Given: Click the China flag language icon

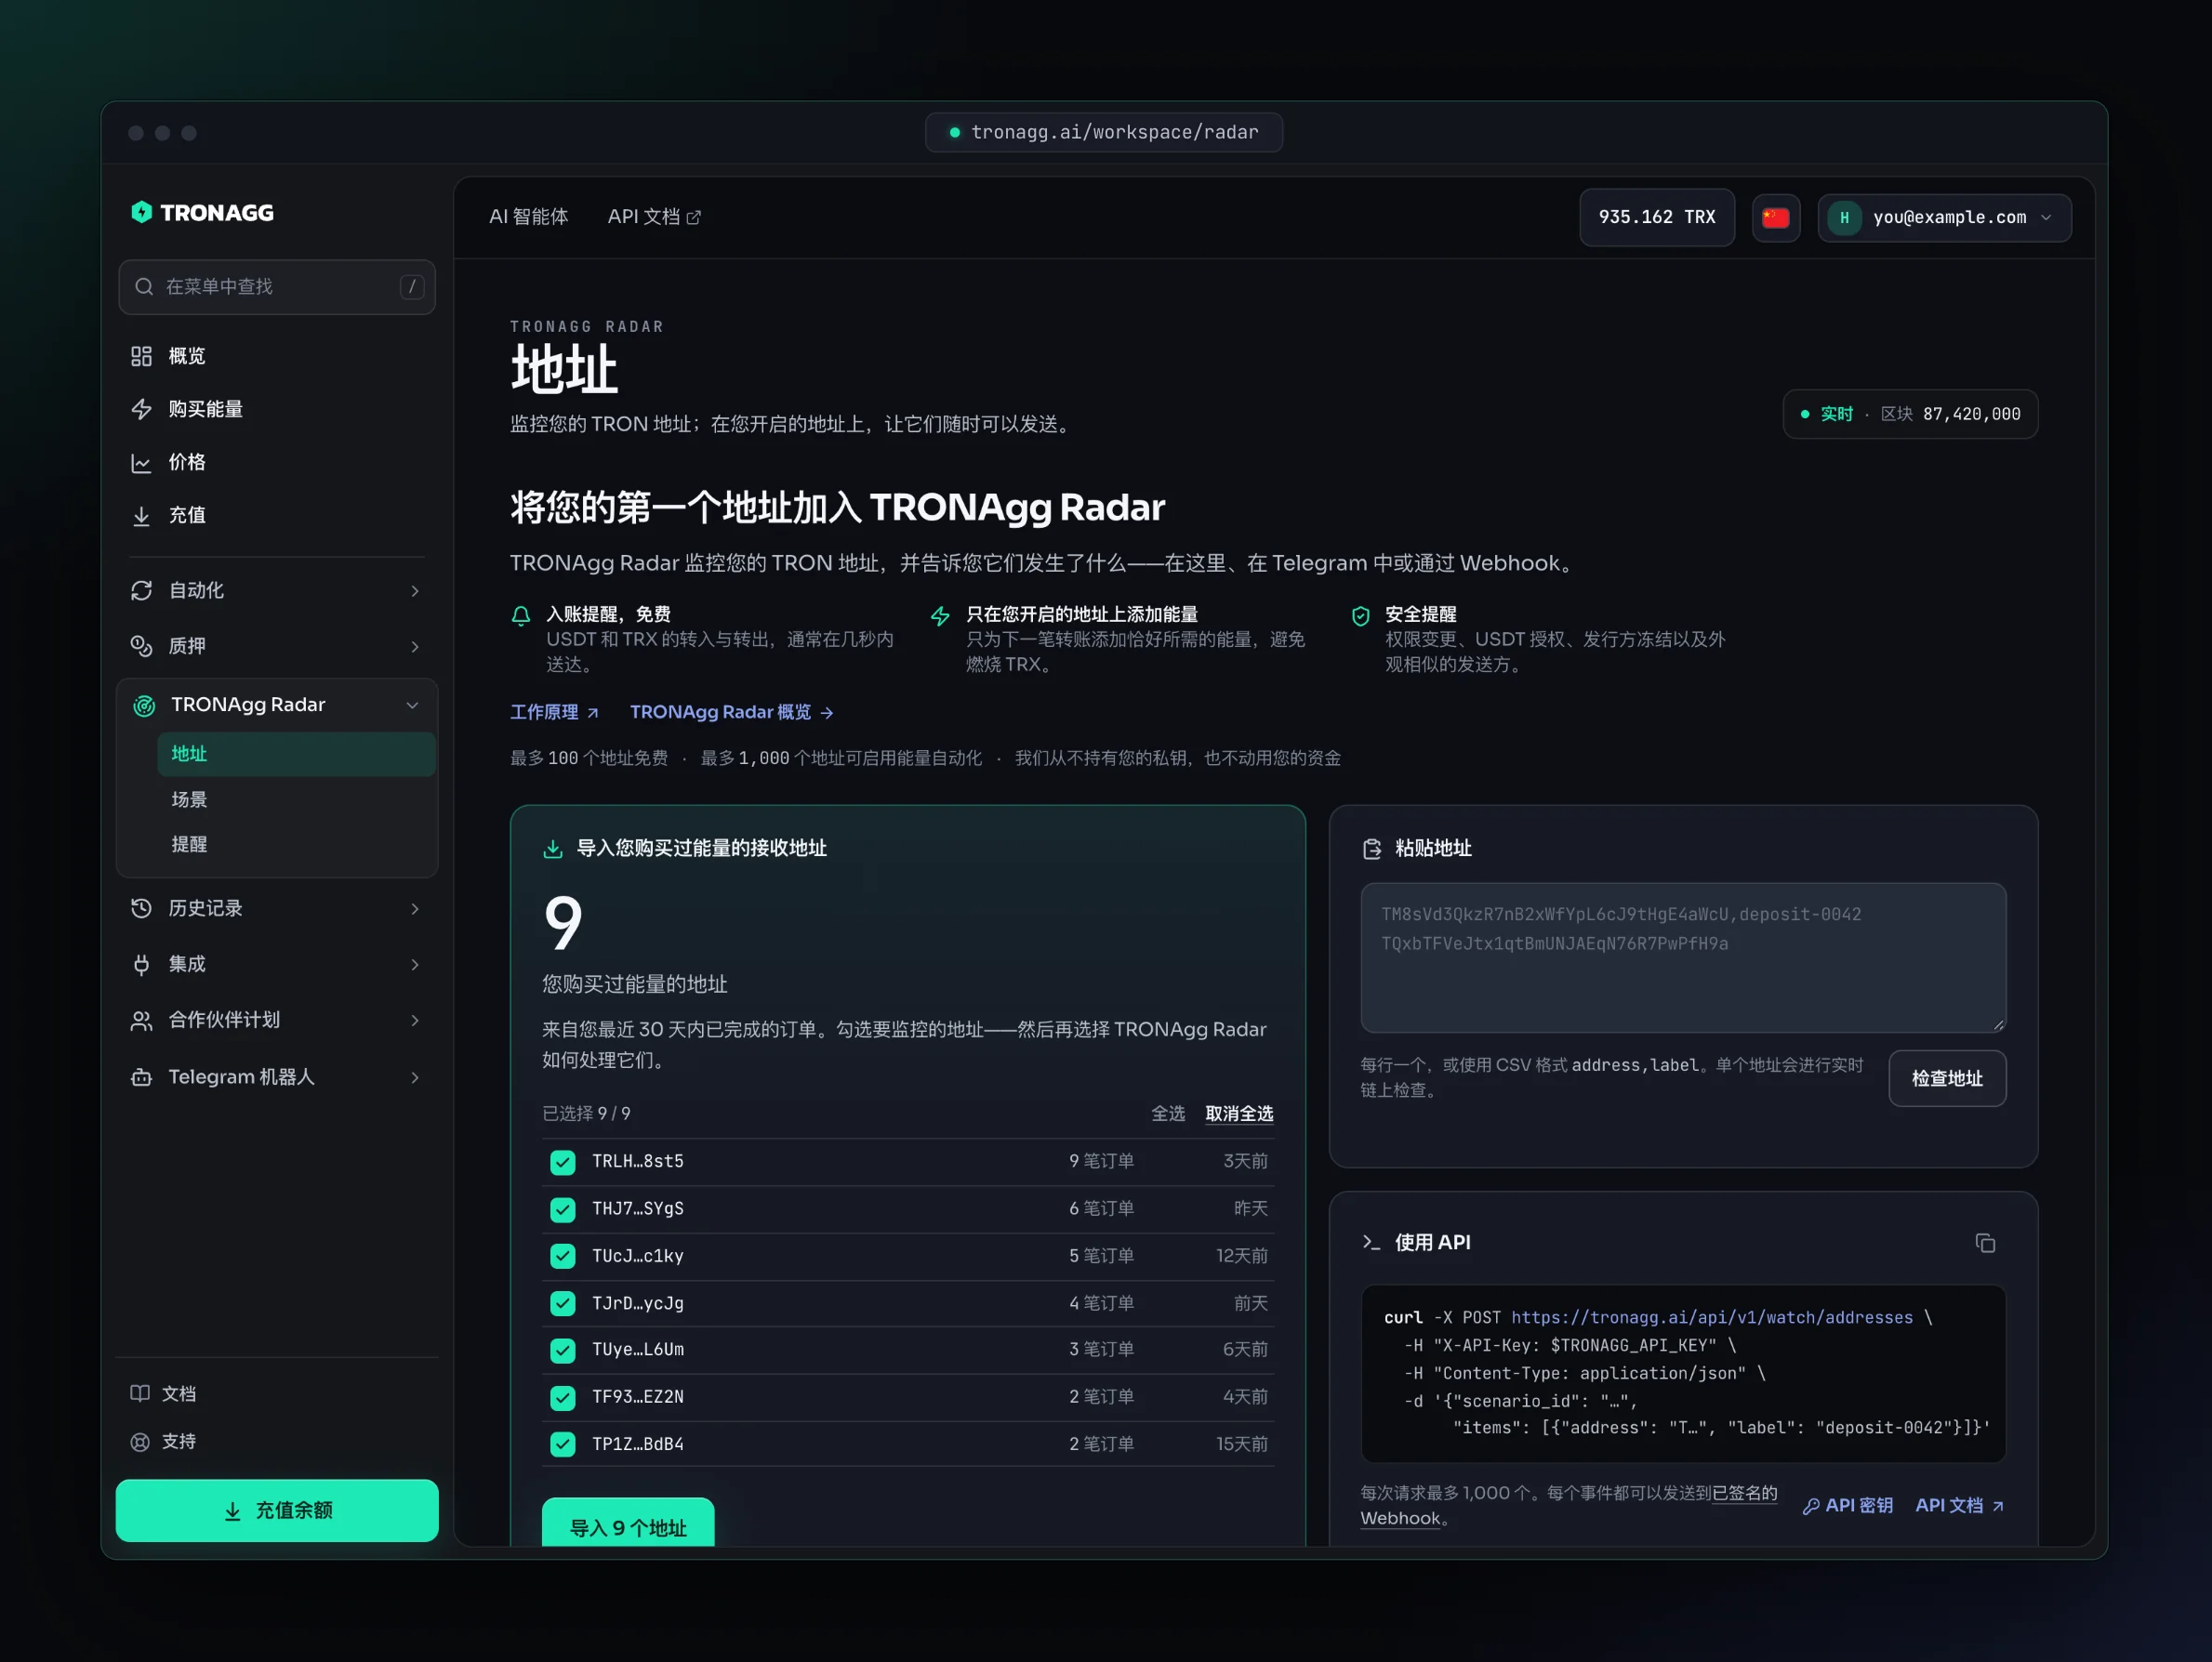Looking at the screenshot, I should [x=1776, y=217].
